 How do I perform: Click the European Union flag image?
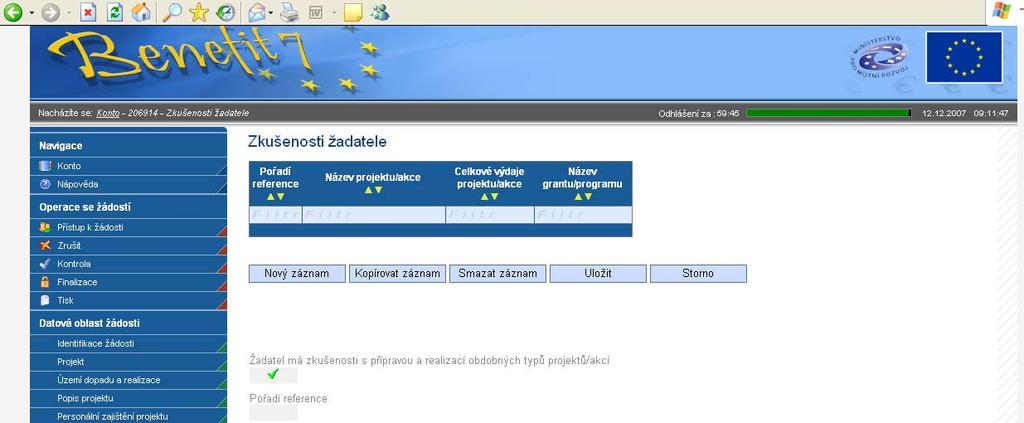click(964, 57)
